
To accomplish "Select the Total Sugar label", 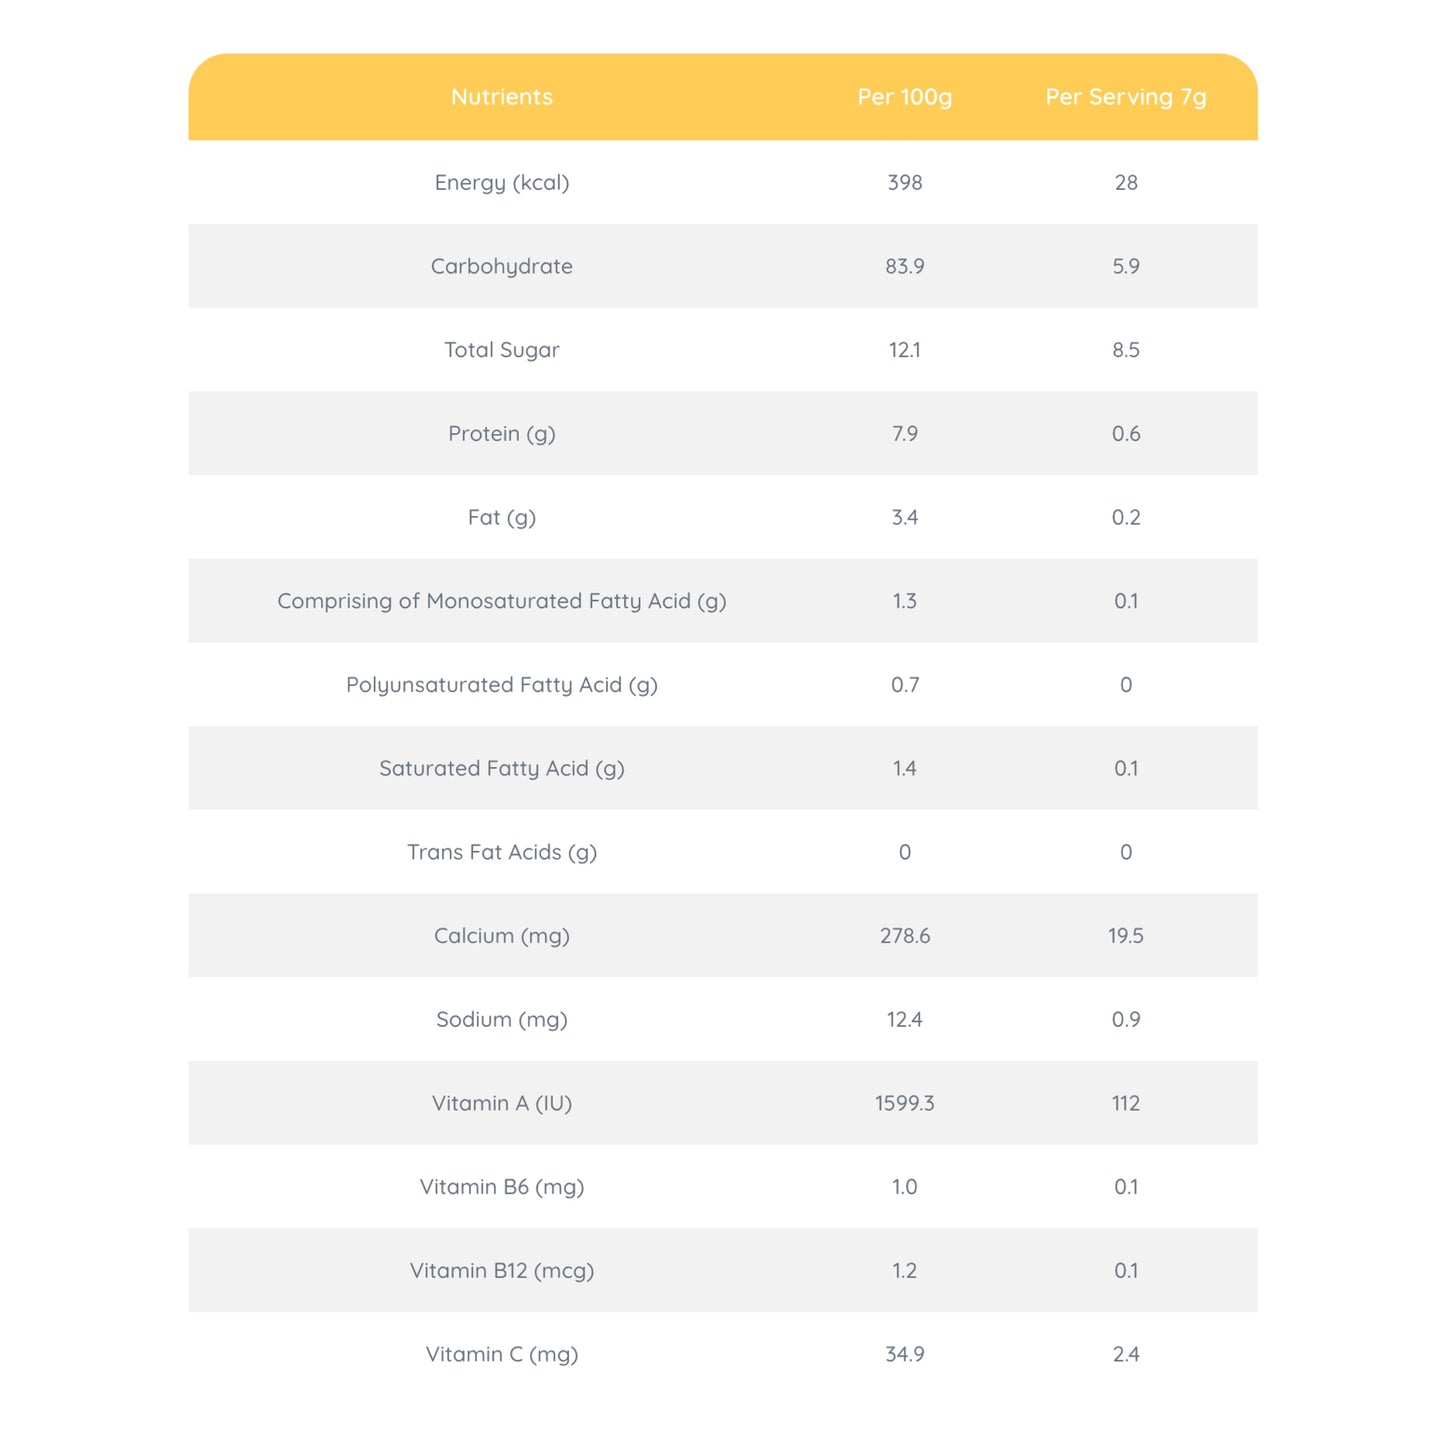I will [x=501, y=350].
